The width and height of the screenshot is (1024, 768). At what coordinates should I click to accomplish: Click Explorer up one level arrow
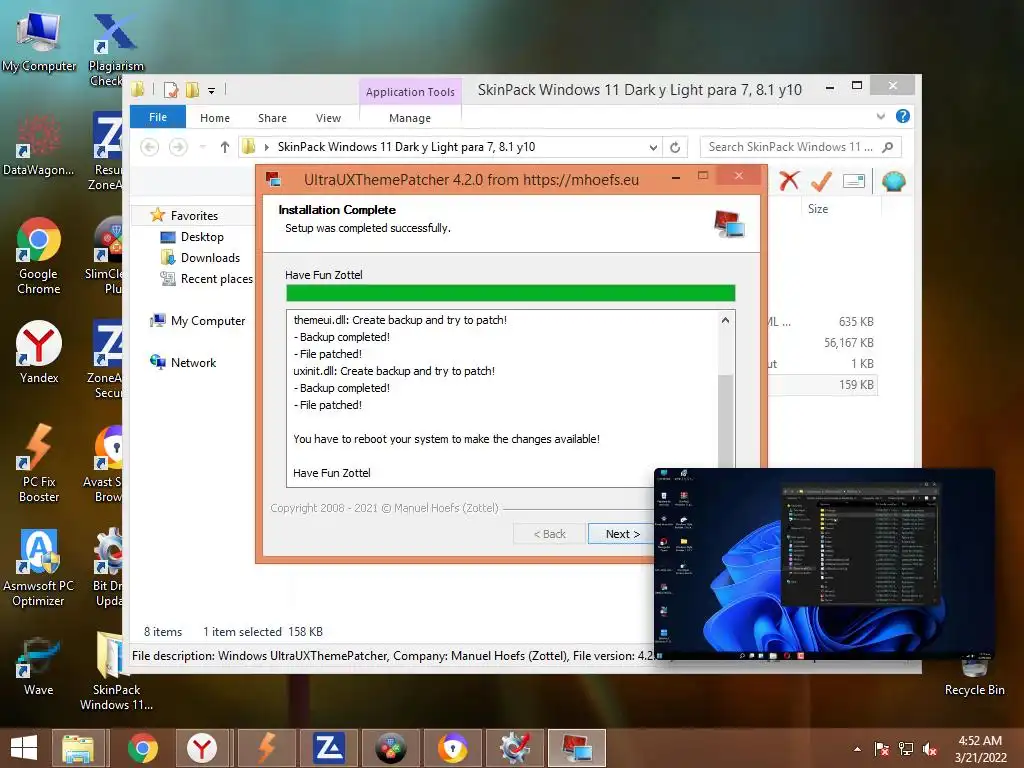coord(225,147)
